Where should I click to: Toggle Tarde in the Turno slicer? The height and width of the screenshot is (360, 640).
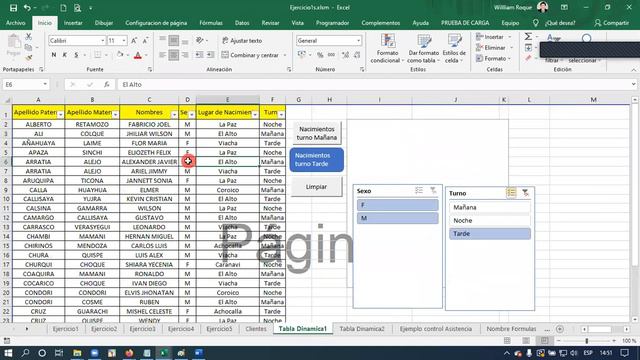tap(490, 234)
